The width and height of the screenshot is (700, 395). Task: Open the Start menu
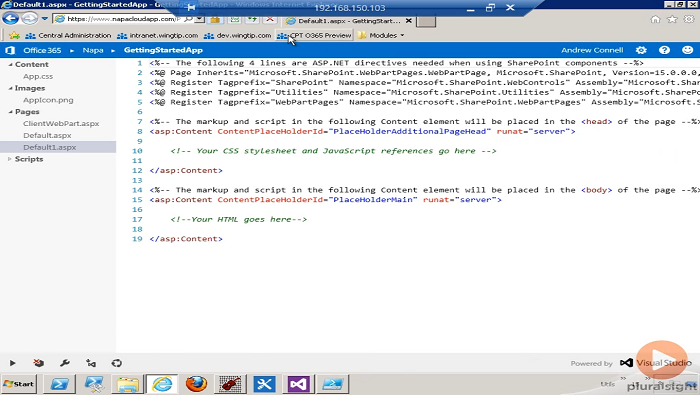[19, 384]
